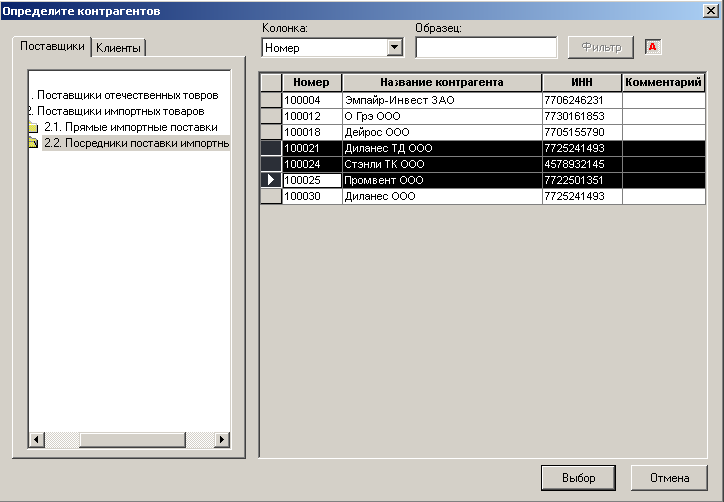Click the row selector for Диланес ТД ООО

click(271, 148)
